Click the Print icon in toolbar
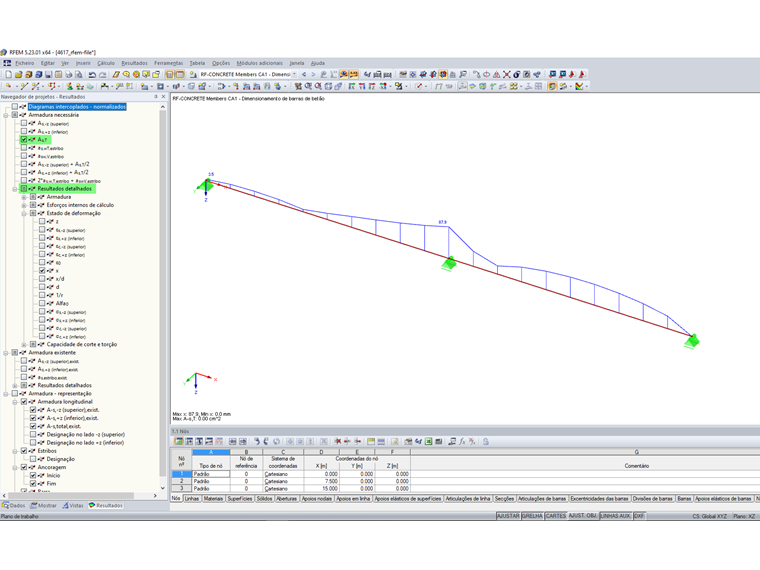The image size is (760, 570). (69, 75)
